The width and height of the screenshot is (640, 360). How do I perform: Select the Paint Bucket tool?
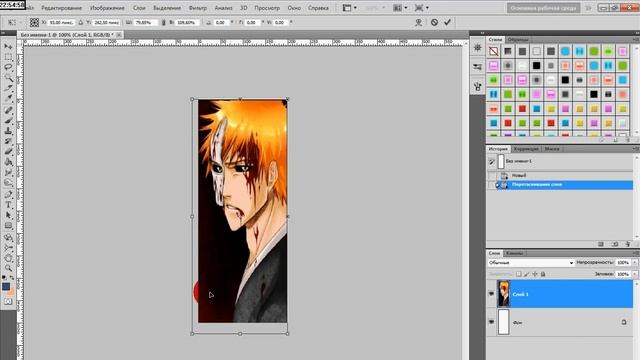click(8, 162)
